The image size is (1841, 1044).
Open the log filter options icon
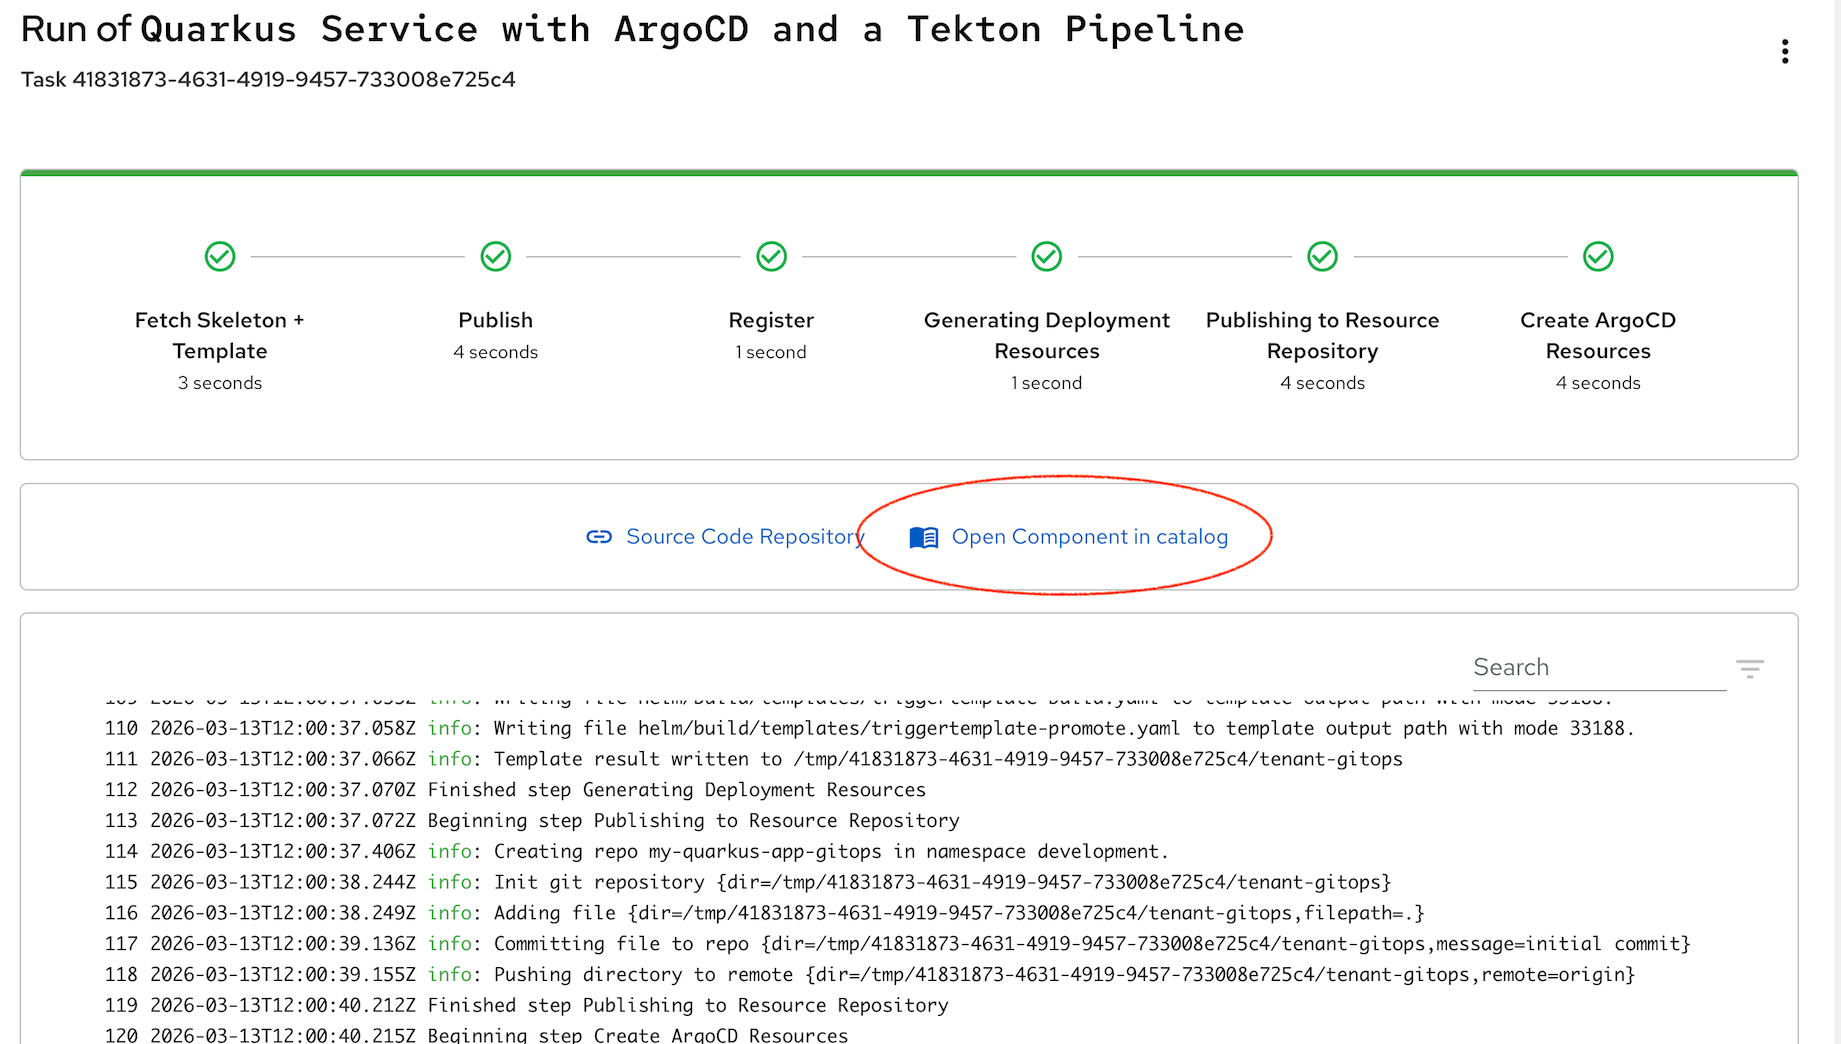(x=1749, y=668)
